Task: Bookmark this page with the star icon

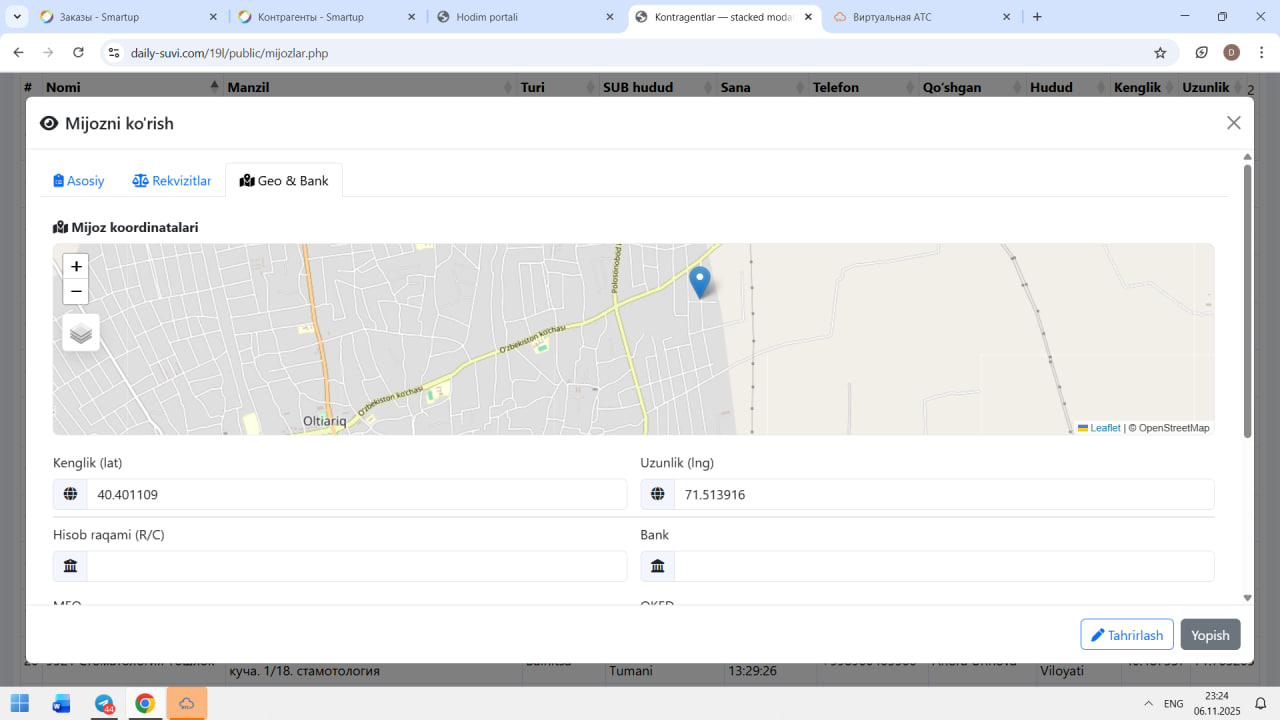Action: pyautogui.click(x=1160, y=53)
